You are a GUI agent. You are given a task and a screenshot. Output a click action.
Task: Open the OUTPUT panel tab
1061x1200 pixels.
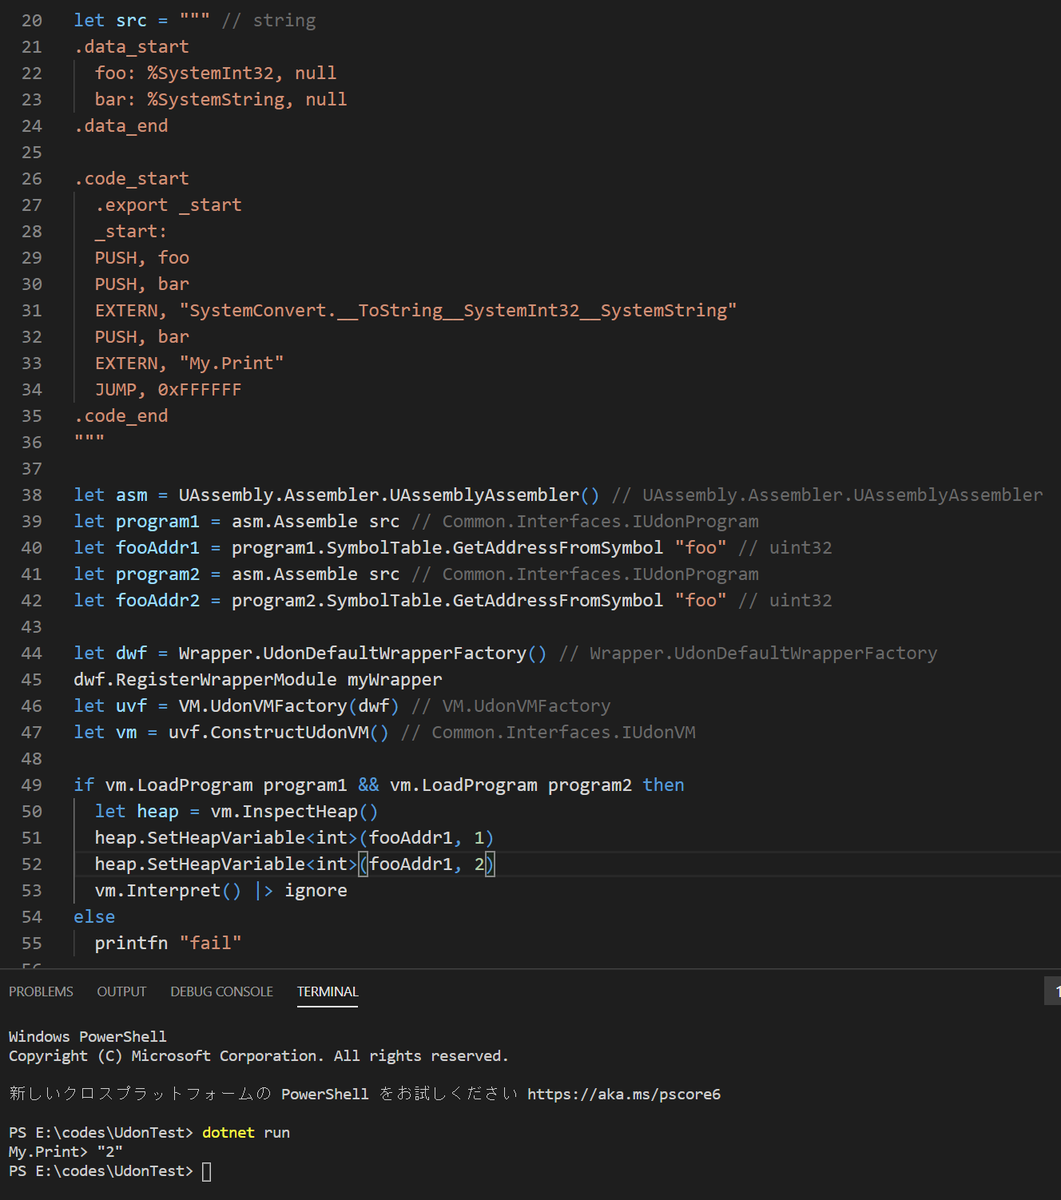pyautogui.click(x=122, y=991)
